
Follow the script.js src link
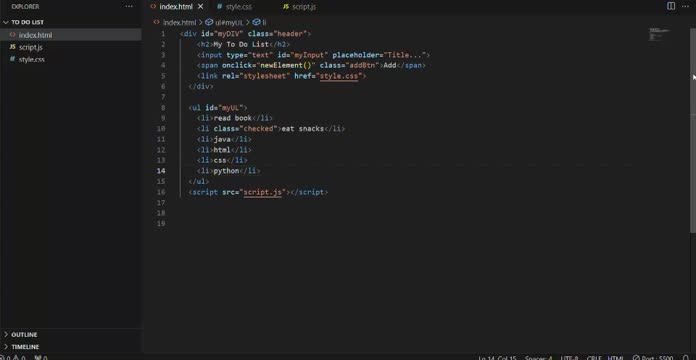tap(263, 192)
